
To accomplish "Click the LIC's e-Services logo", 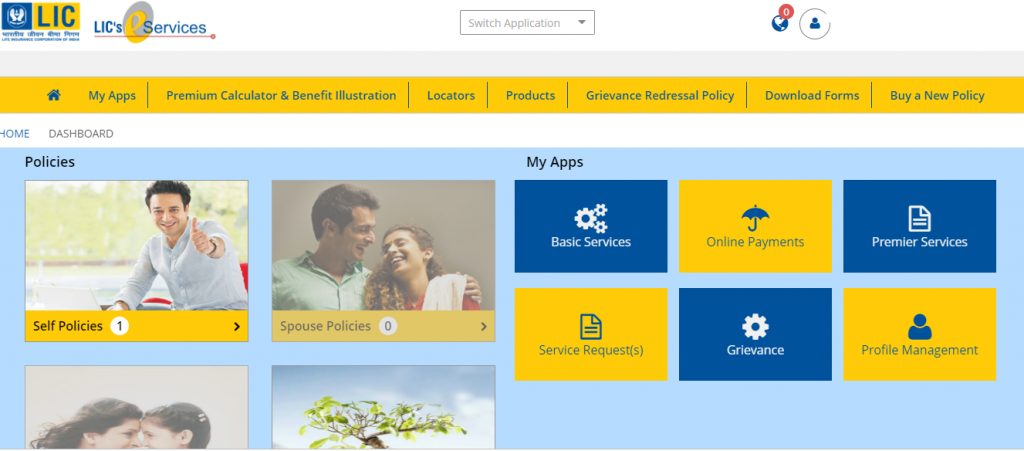I will click(x=155, y=24).
